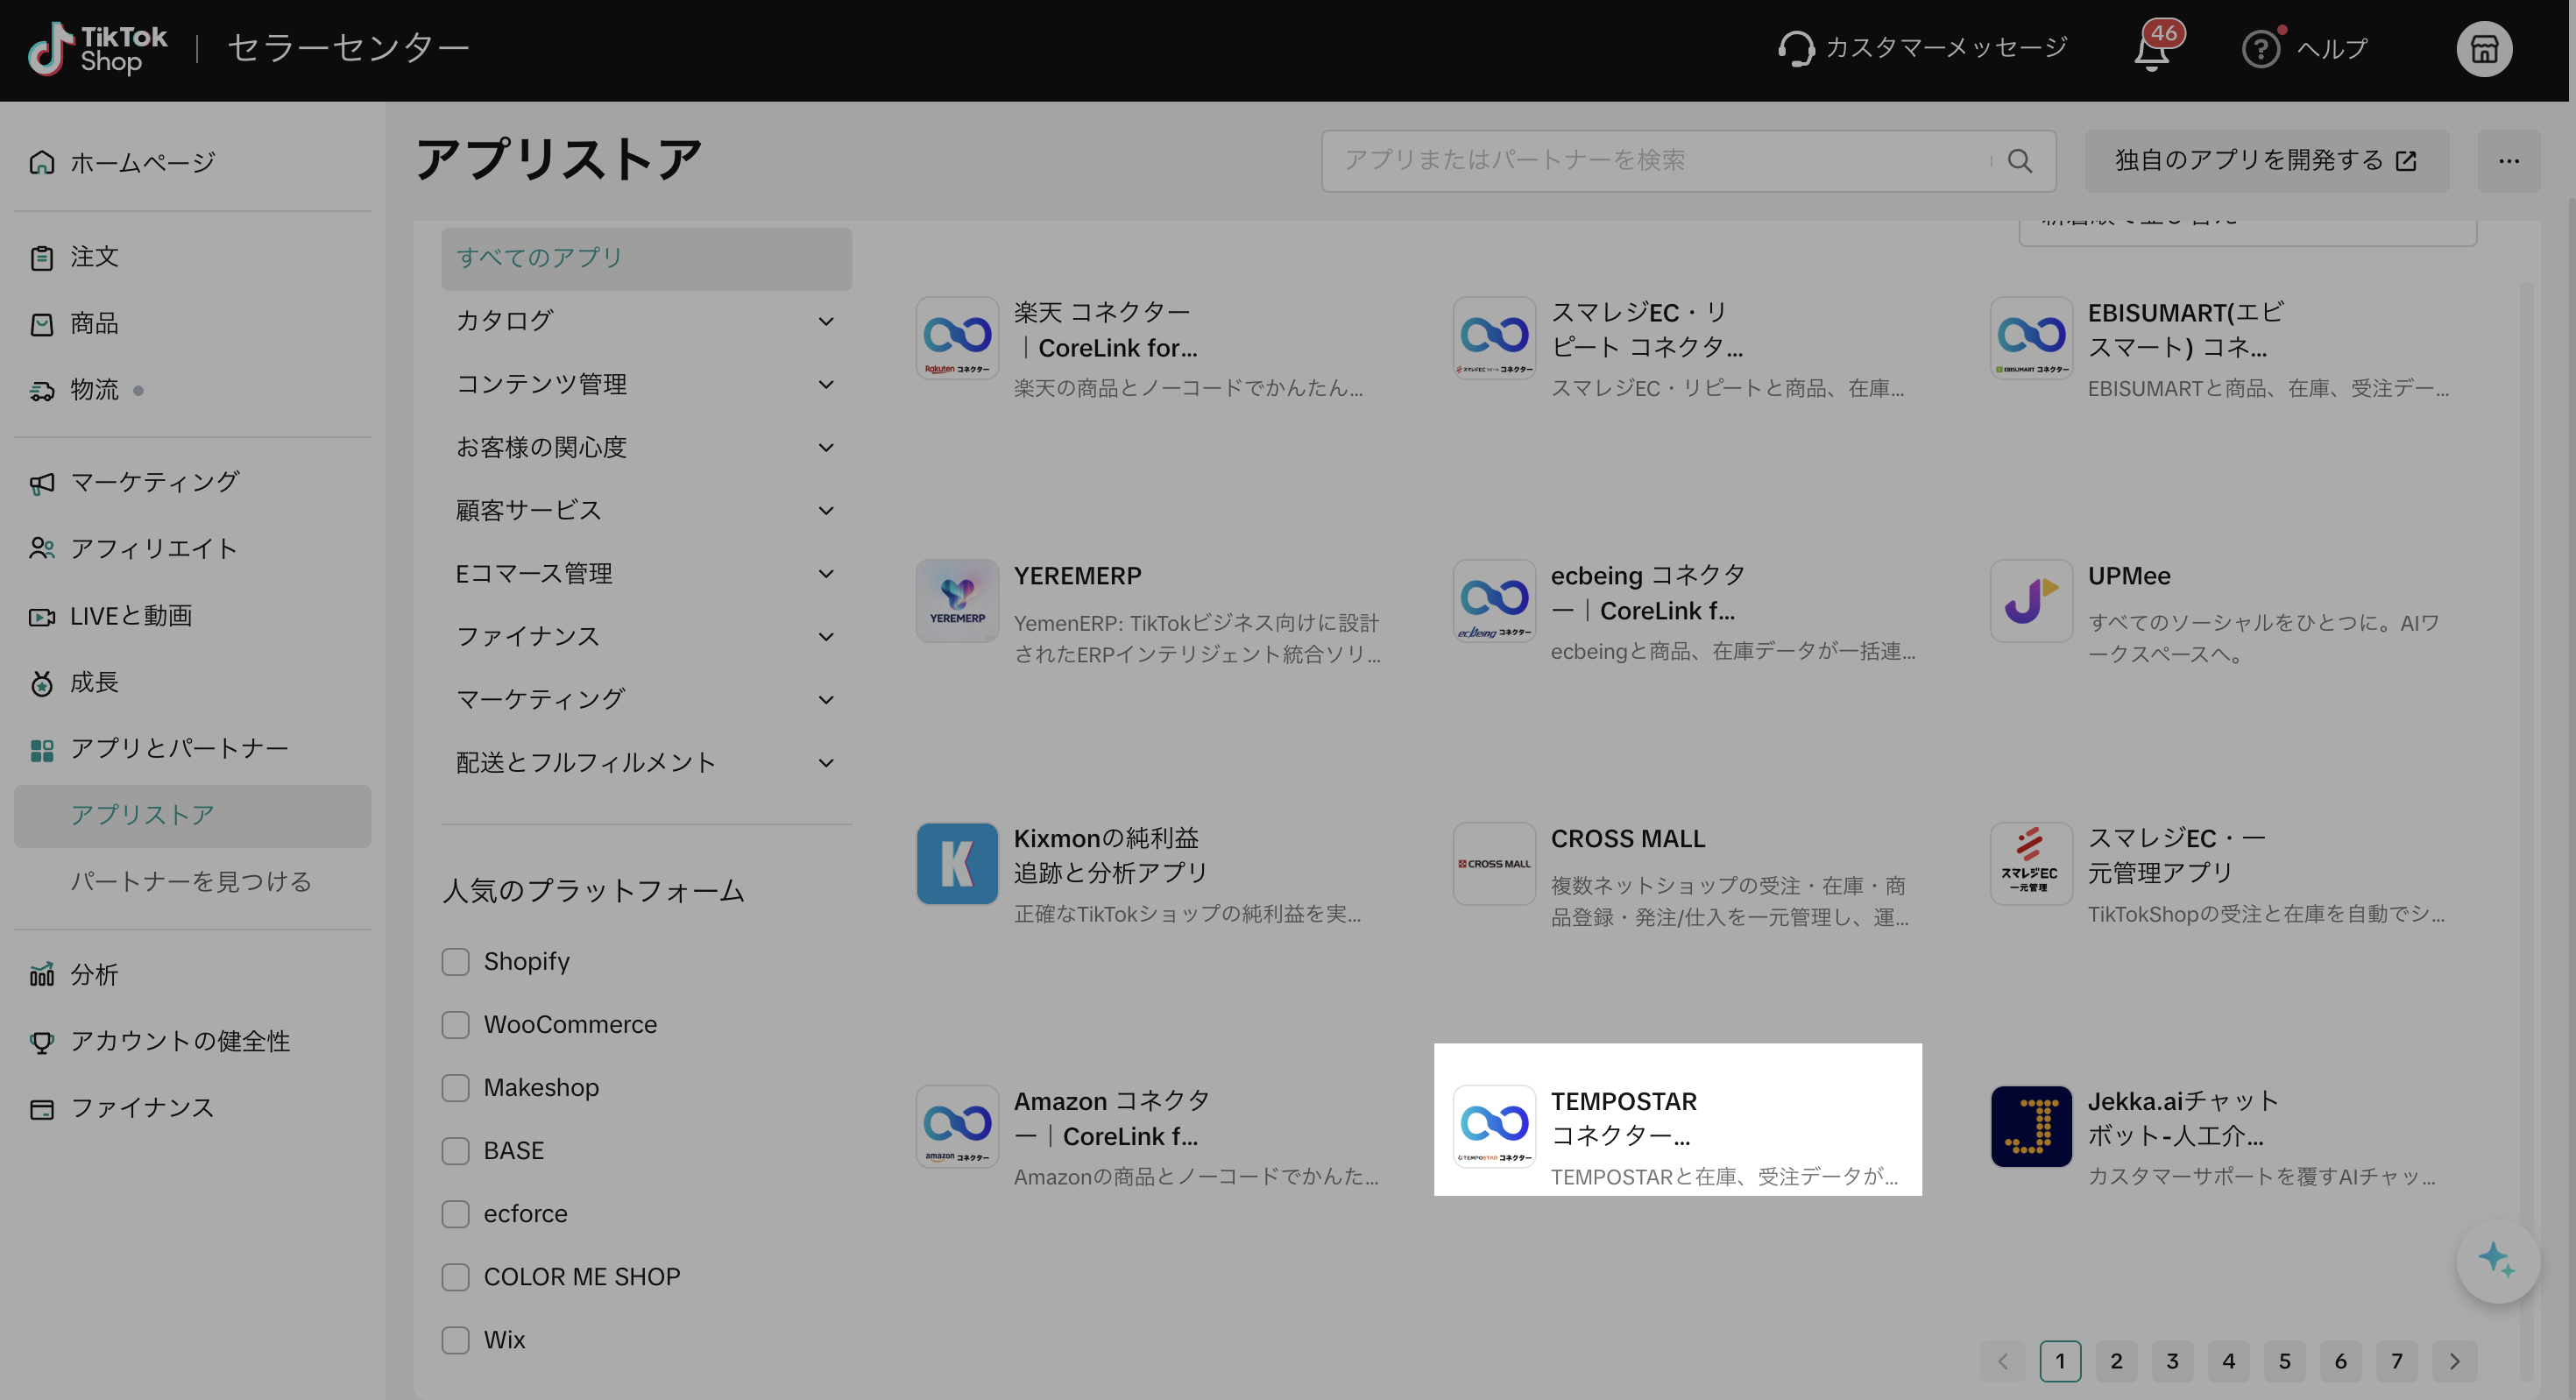Viewport: 2576px width, 1400px height.
Task: Enable the WooCommerce filter checkbox
Action: point(456,1024)
